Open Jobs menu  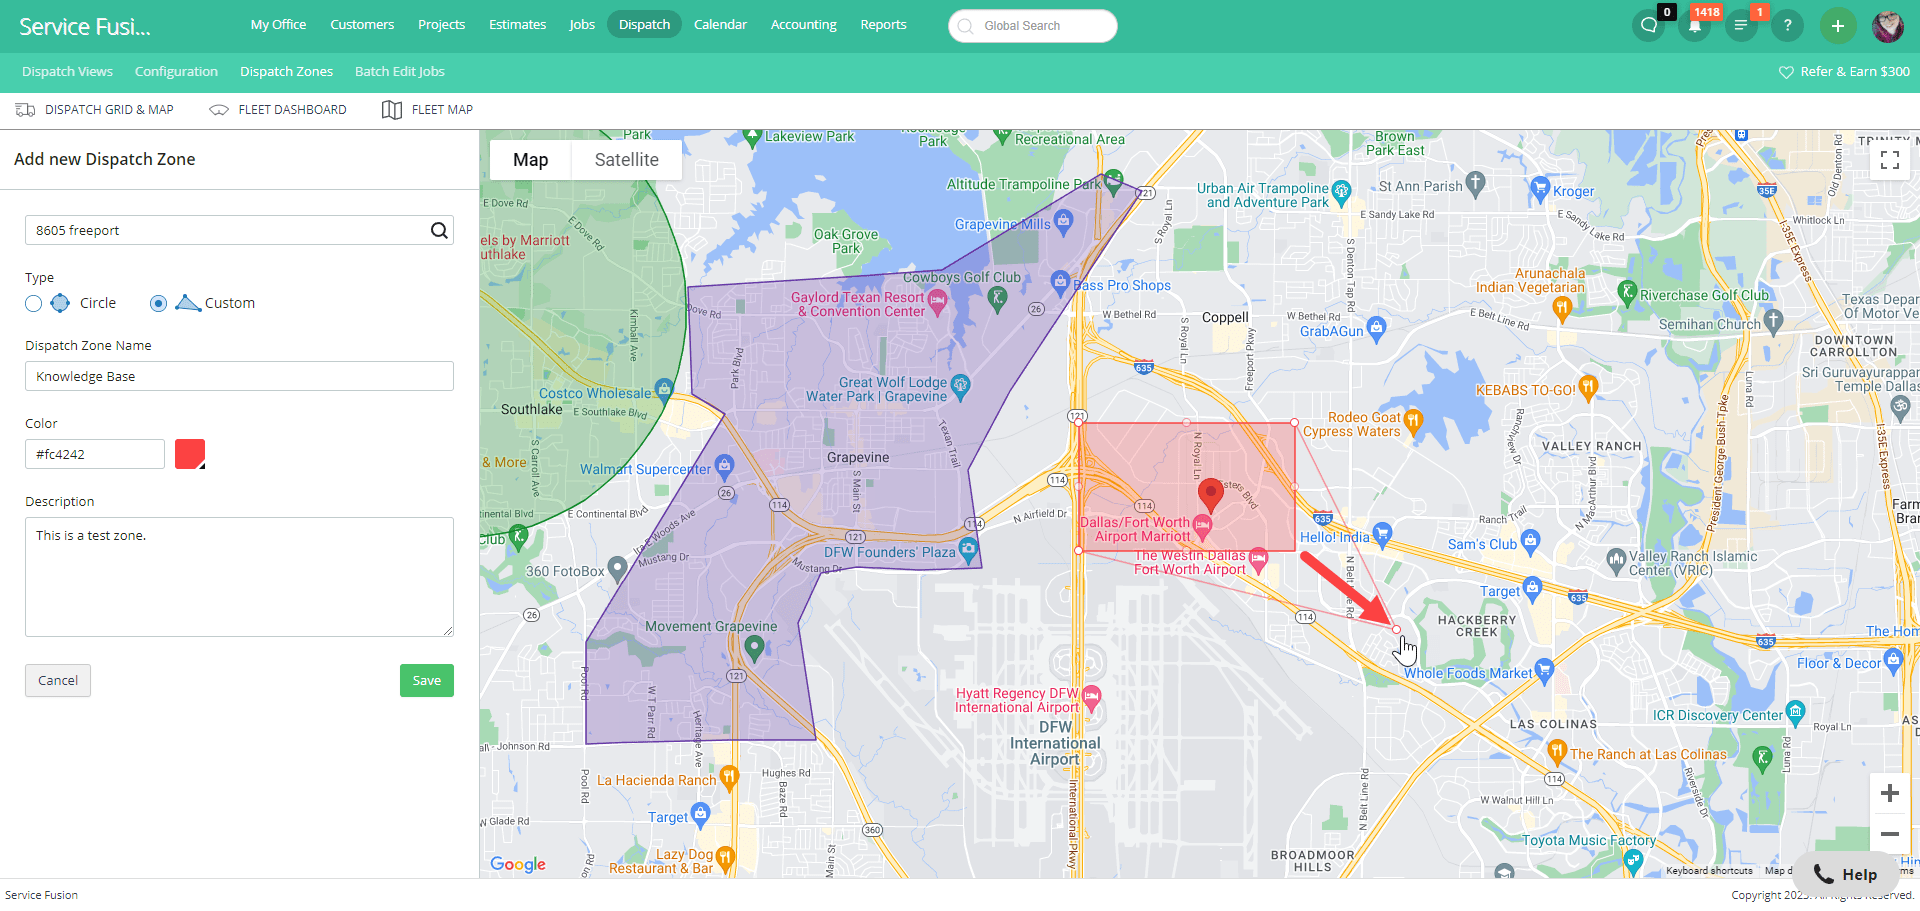coord(582,24)
